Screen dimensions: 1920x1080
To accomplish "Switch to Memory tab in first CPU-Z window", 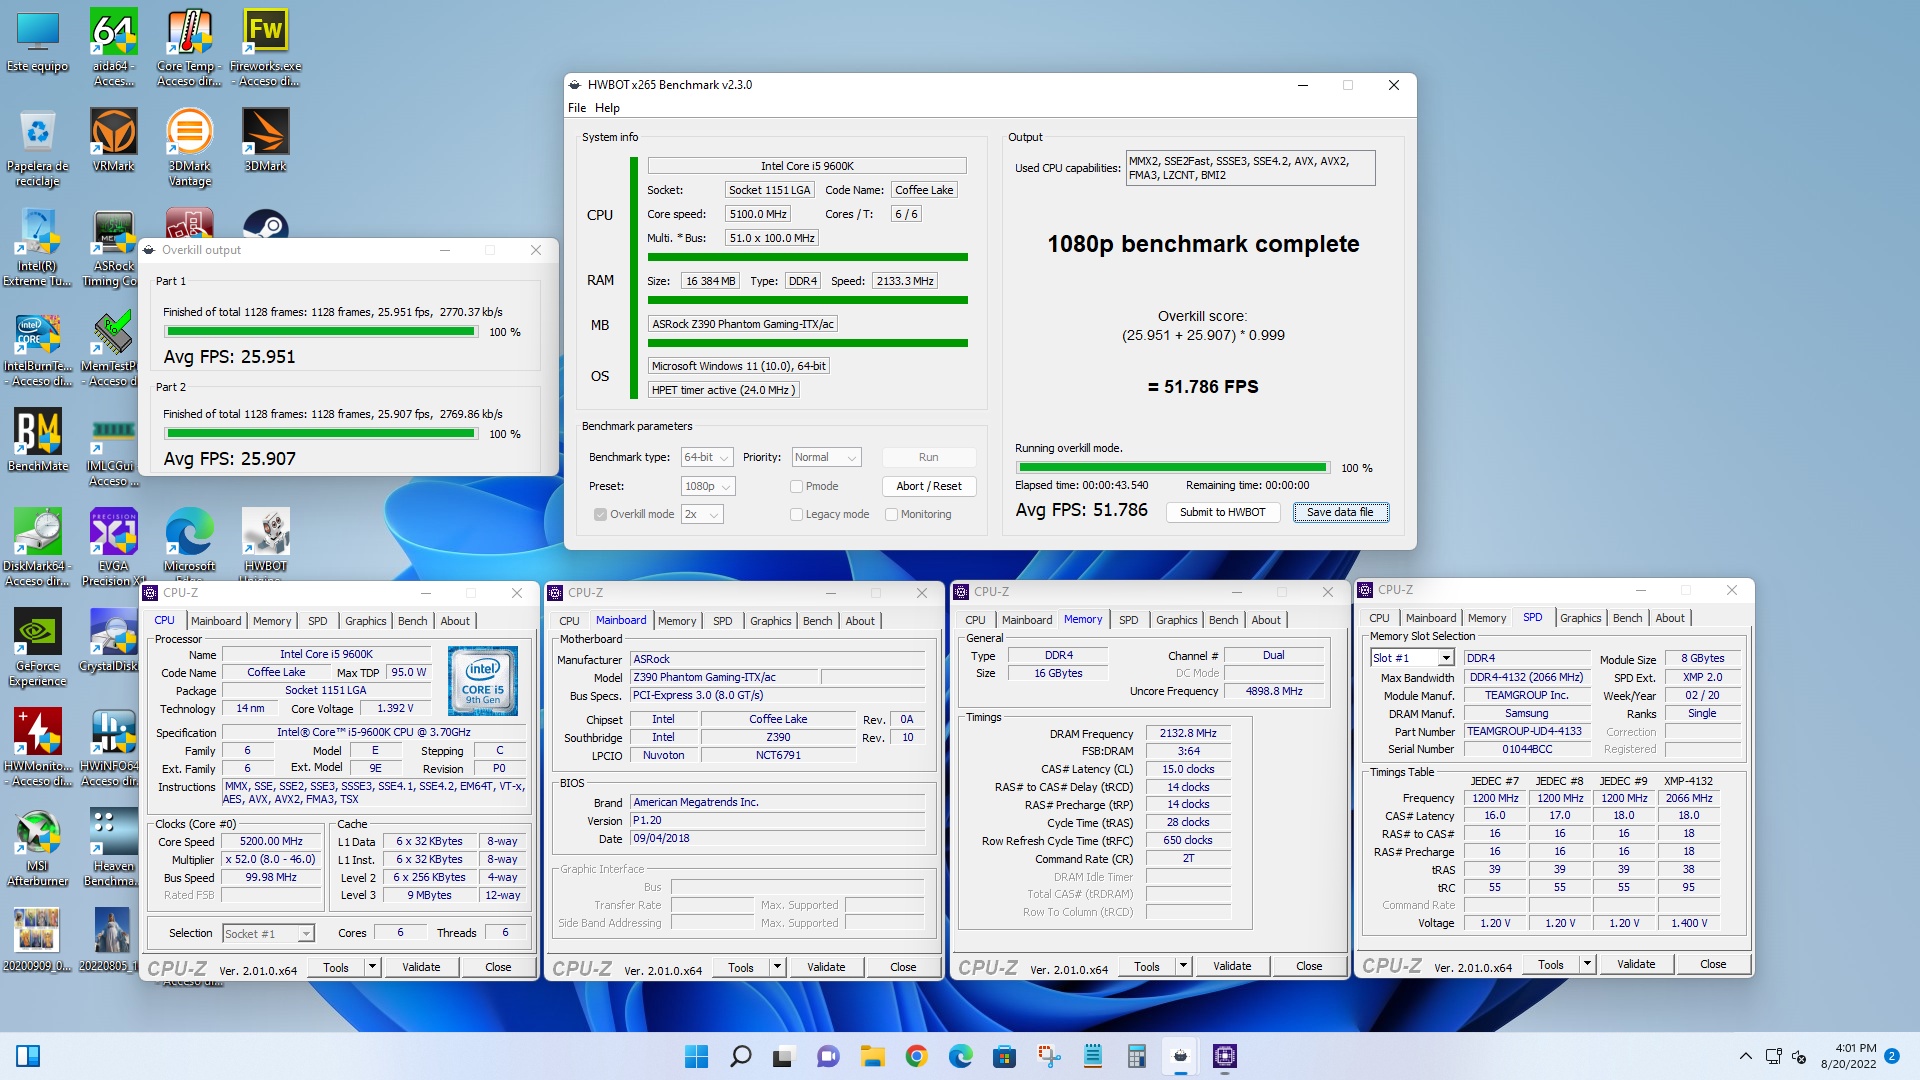I will [272, 621].
